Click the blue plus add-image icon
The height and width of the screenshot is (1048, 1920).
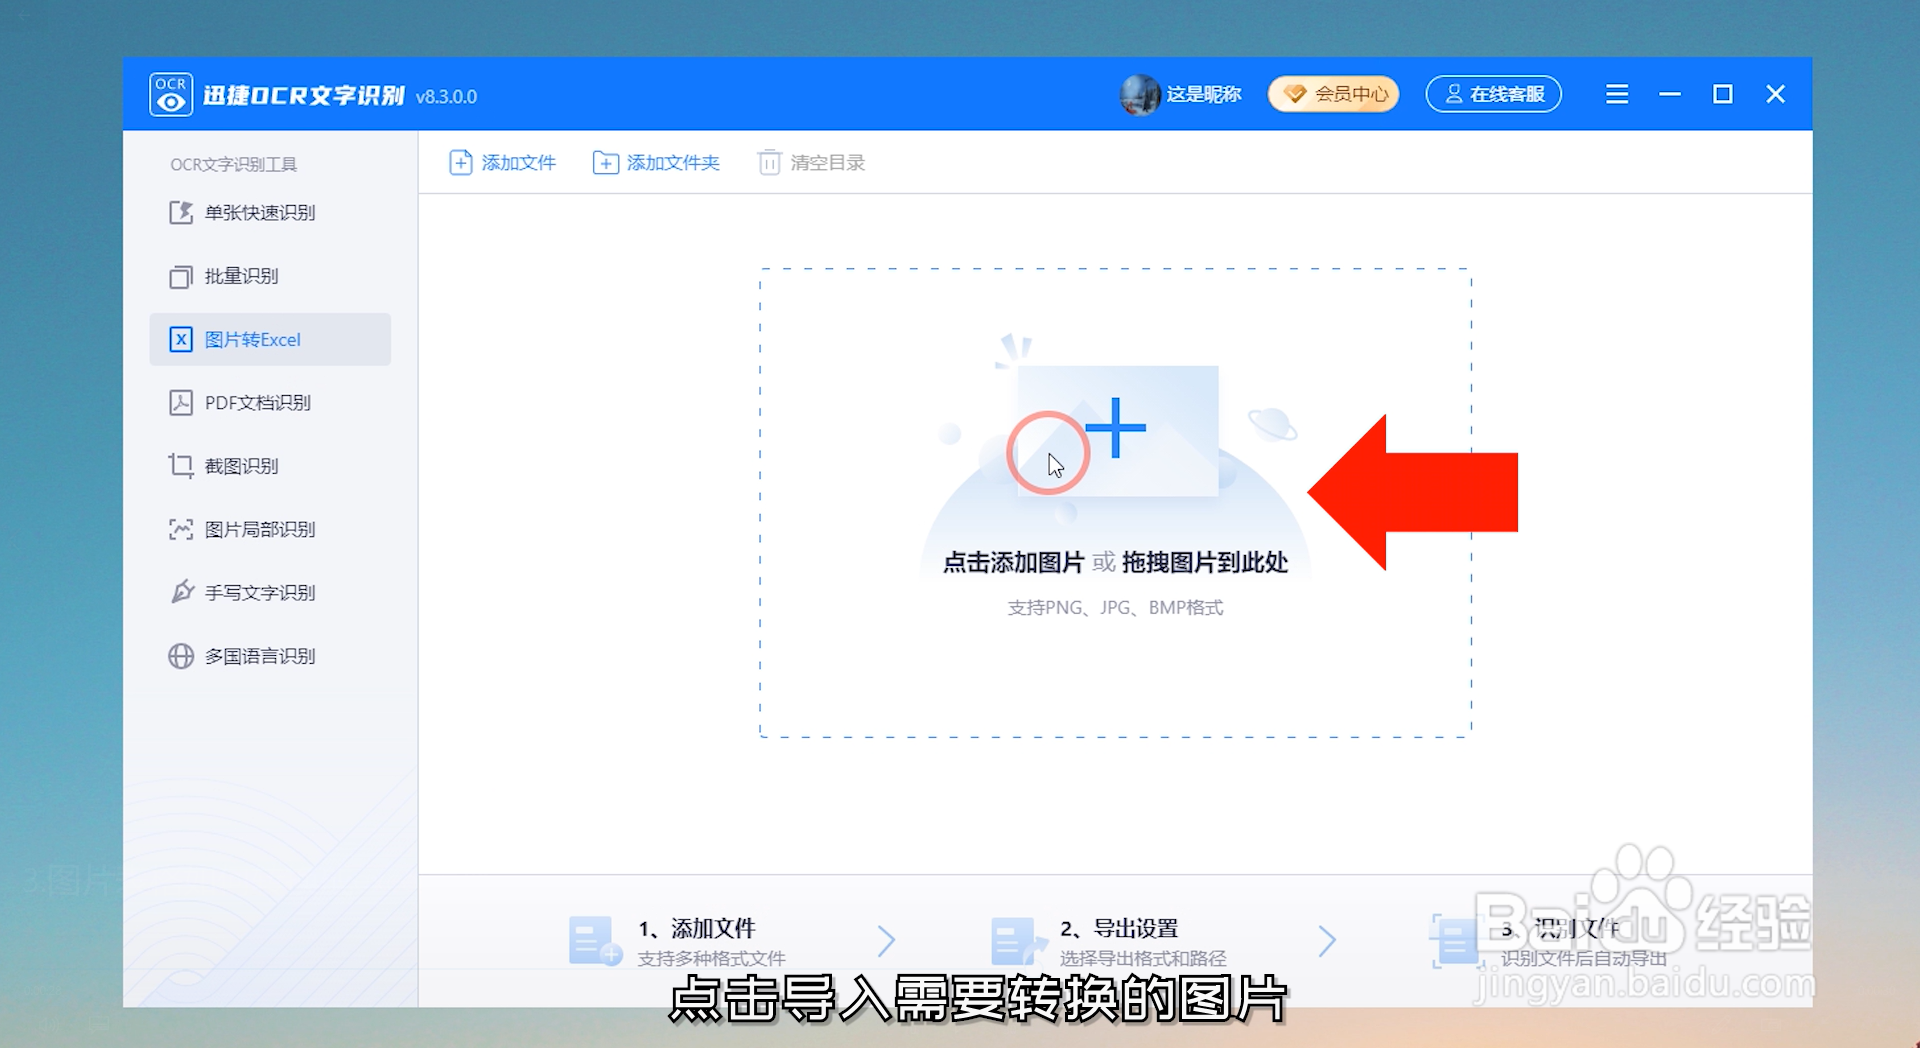1115,428
